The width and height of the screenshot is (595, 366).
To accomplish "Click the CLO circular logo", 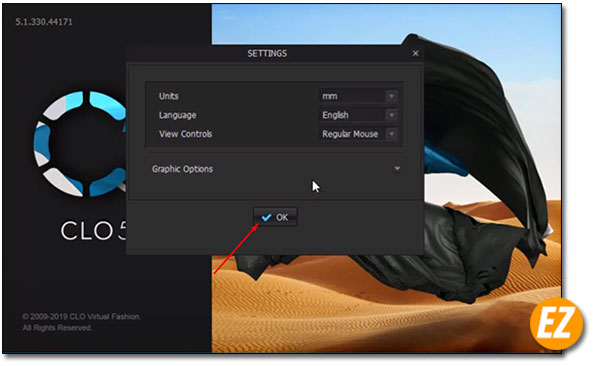I will click(80, 143).
